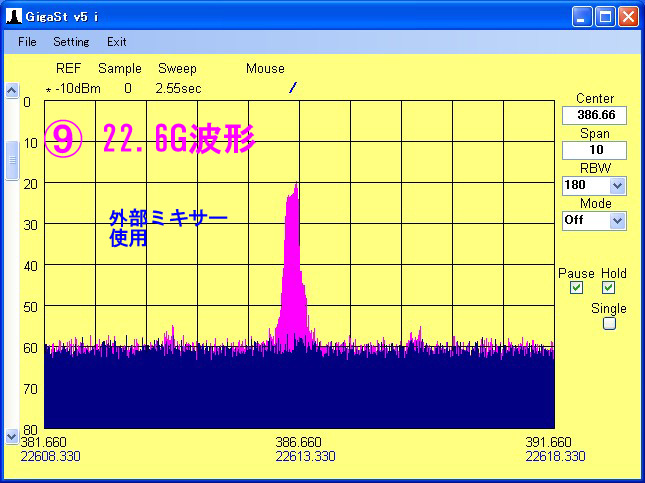Screen dimensions: 645x483
Task: Maximize the GigaSt window
Action: [605, 16]
